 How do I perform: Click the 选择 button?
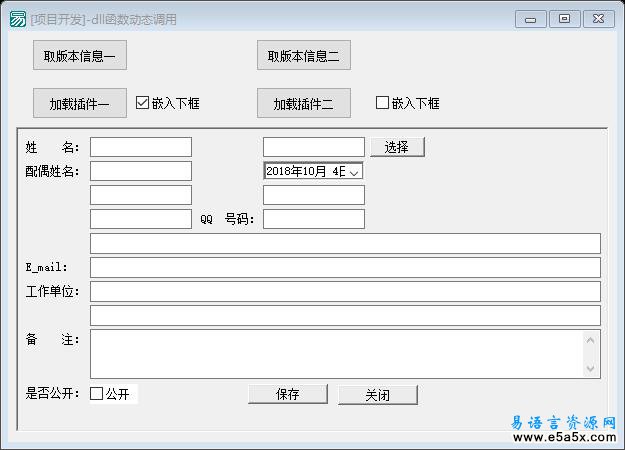click(x=397, y=147)
